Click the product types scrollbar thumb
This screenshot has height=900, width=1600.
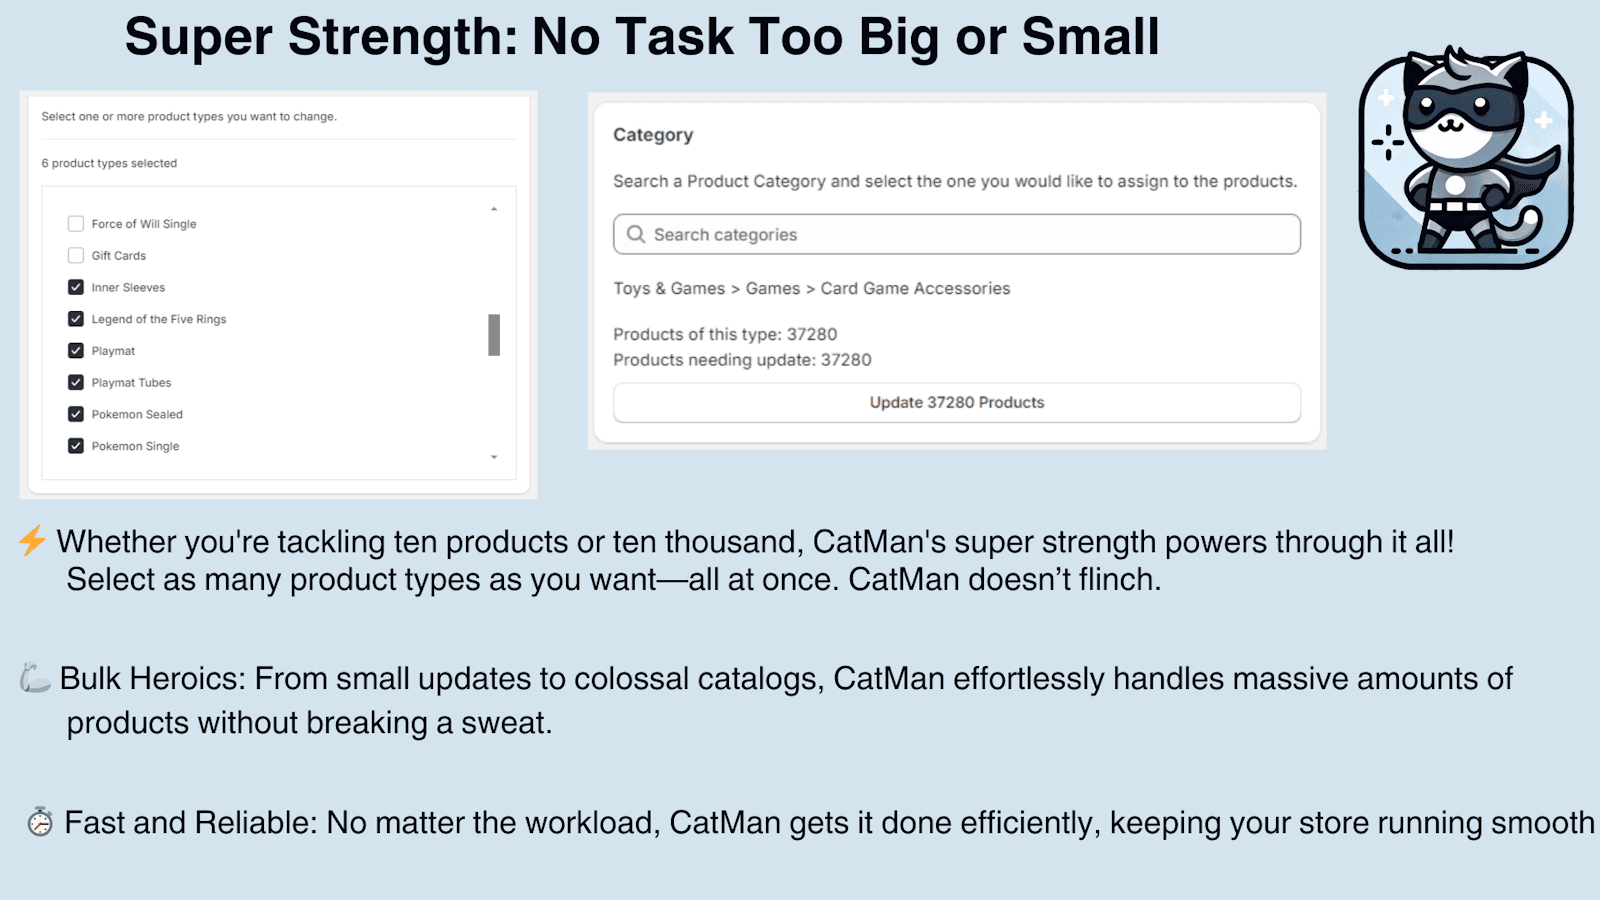click(494, 335)
